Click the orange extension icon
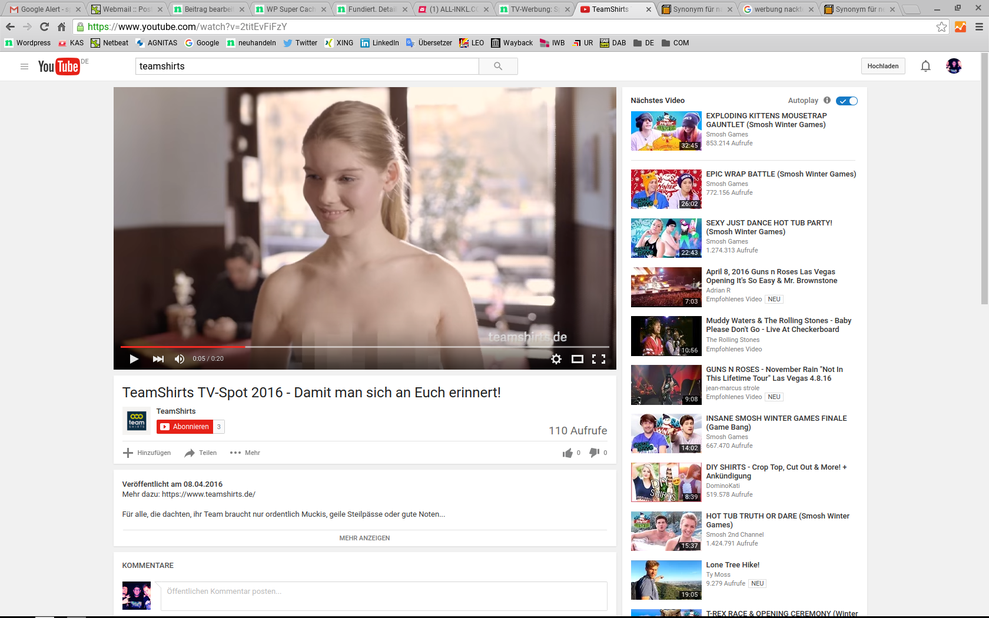The width and height of the screenshot is (989, 618). pos(960,26)
